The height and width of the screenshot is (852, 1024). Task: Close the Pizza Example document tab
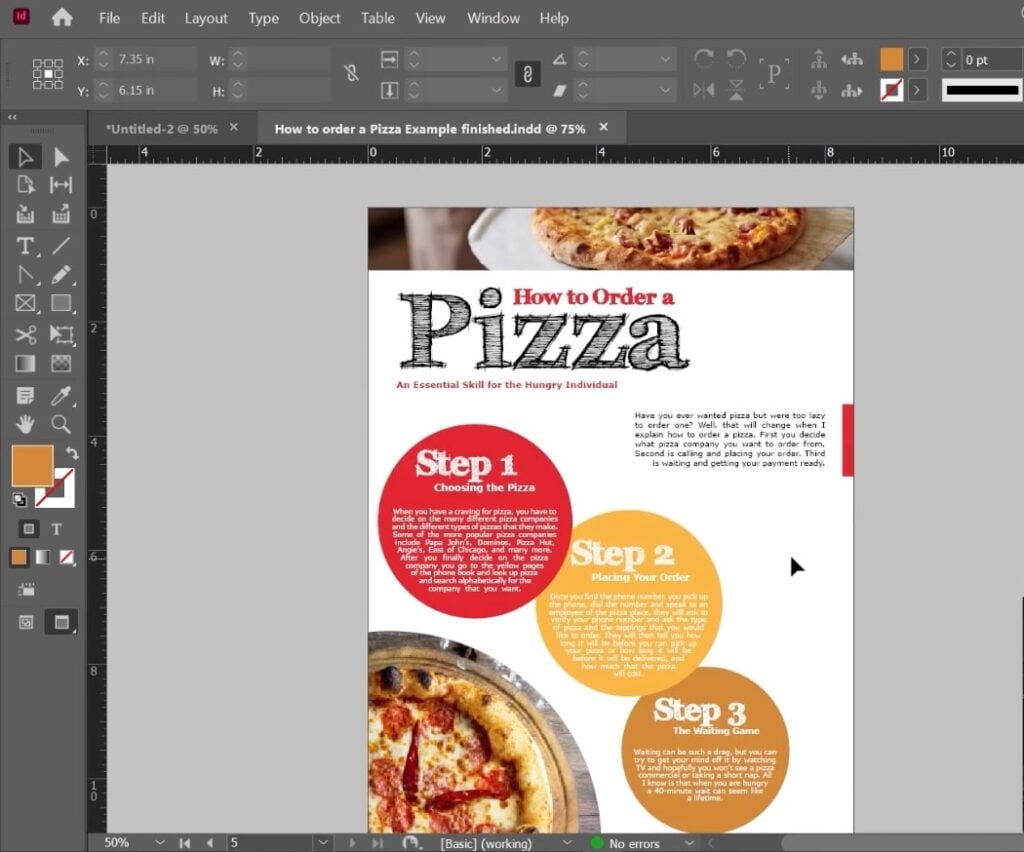[604, 127]
